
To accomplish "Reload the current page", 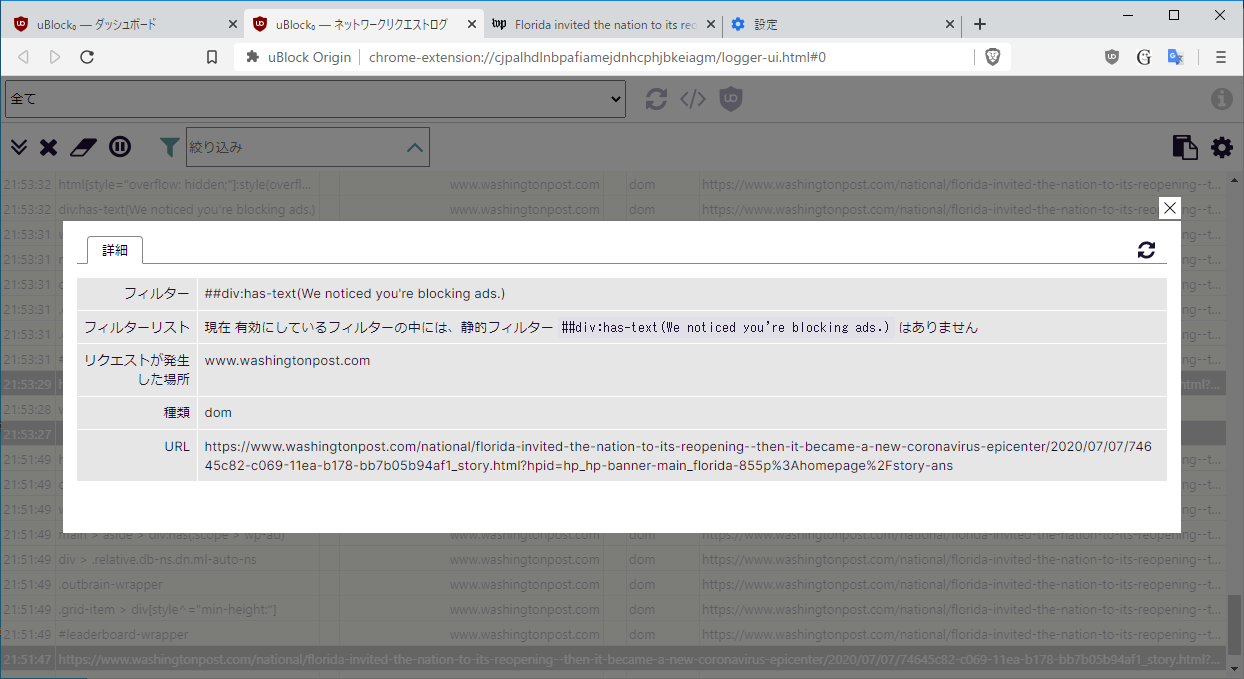I will pos(87,57).
